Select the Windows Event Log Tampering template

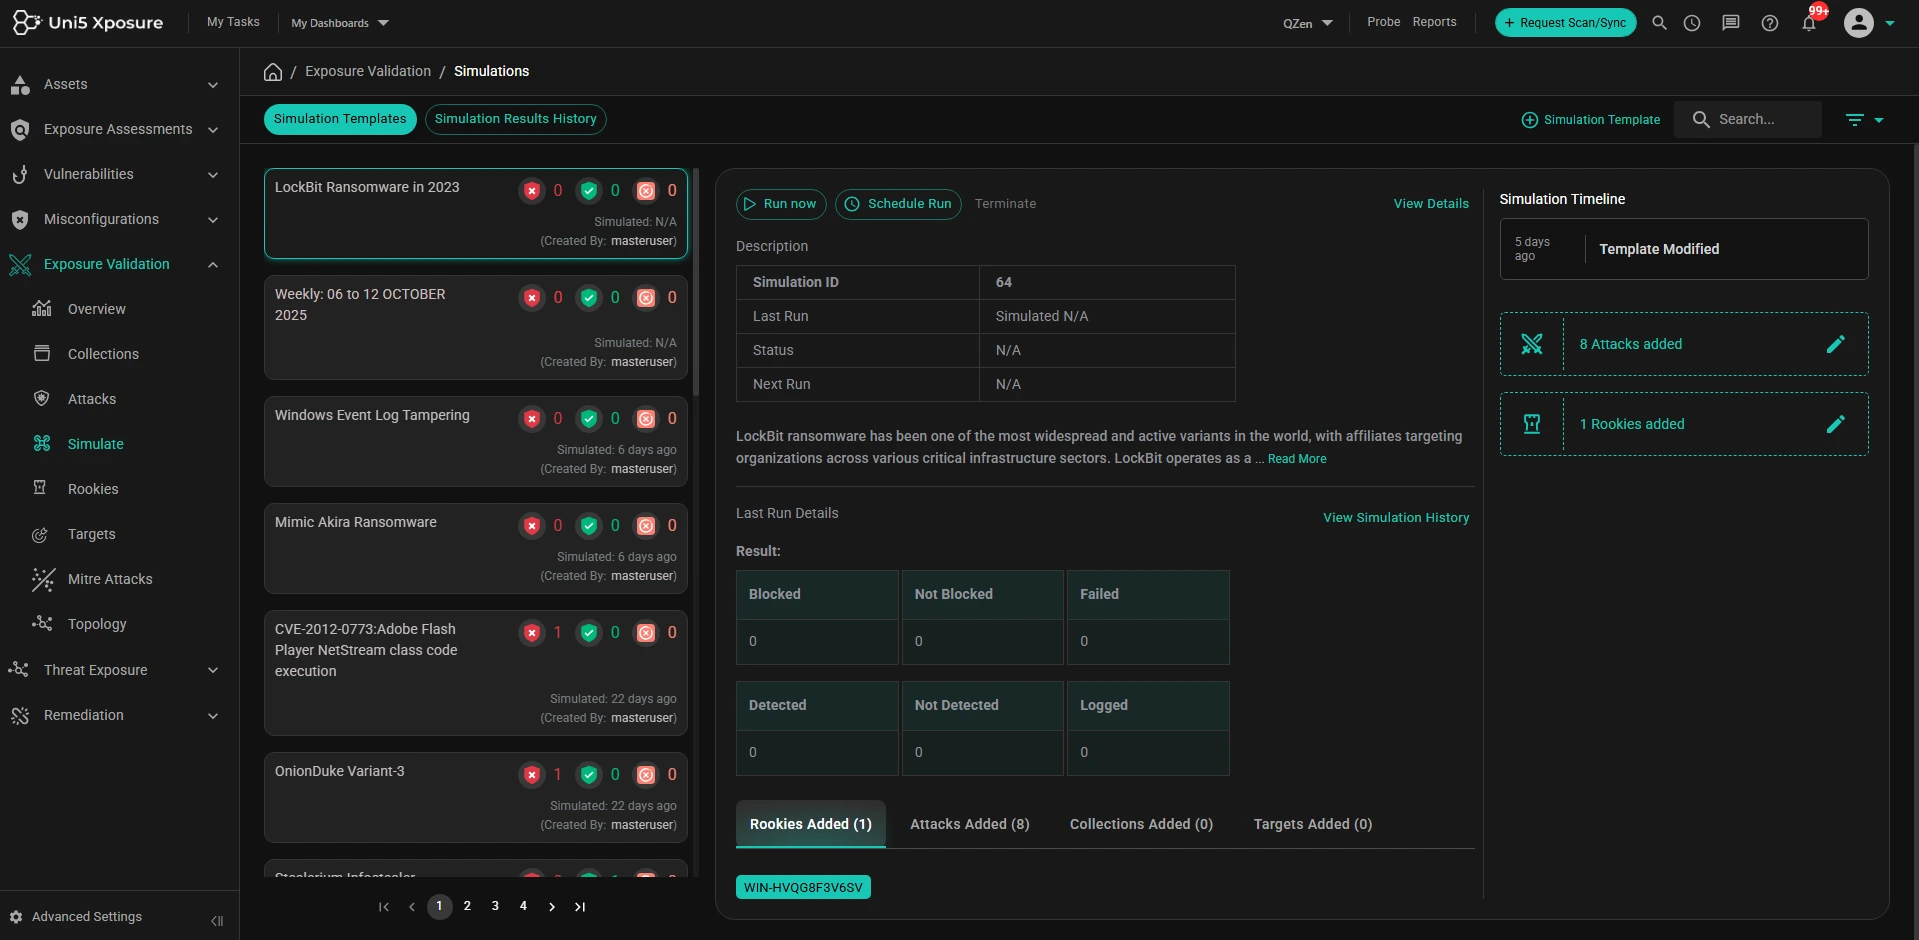(x=476, y=441)
